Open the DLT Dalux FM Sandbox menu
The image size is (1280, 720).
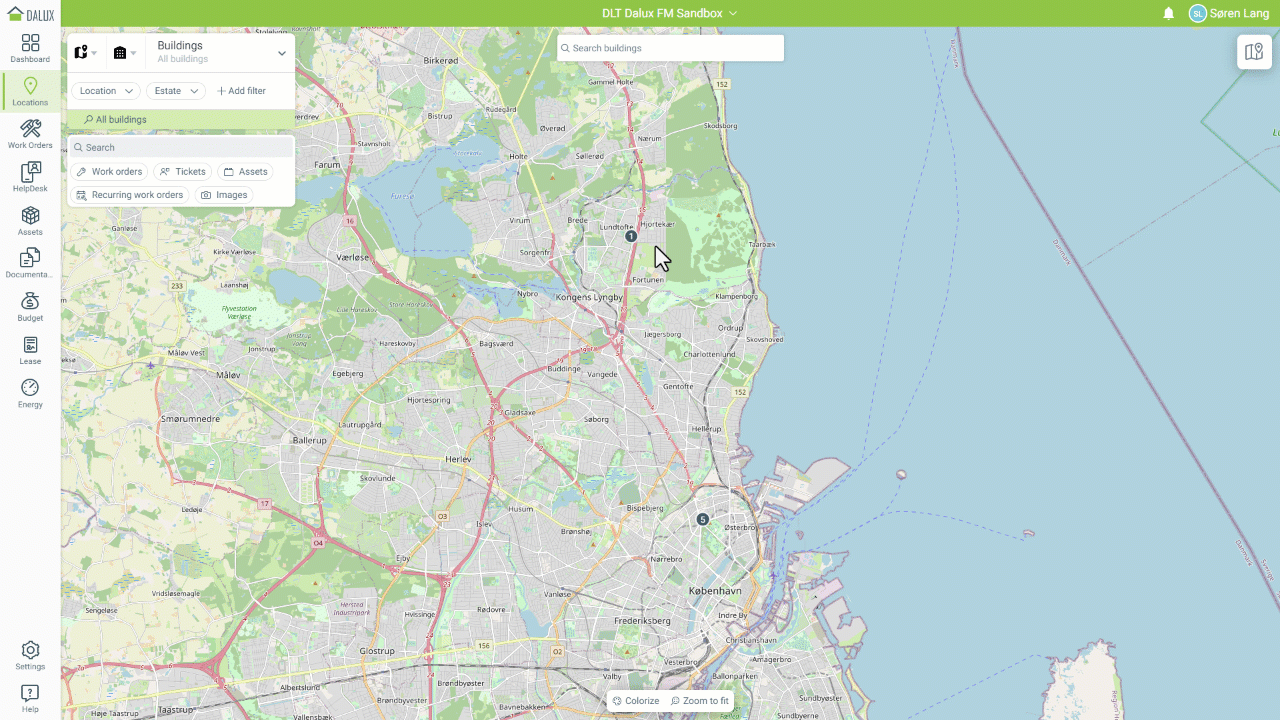(669, 14)
